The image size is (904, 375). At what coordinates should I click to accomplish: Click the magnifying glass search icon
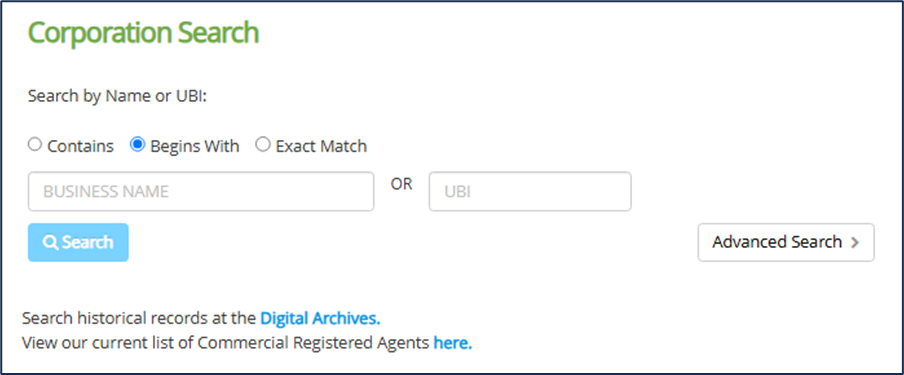51,243
